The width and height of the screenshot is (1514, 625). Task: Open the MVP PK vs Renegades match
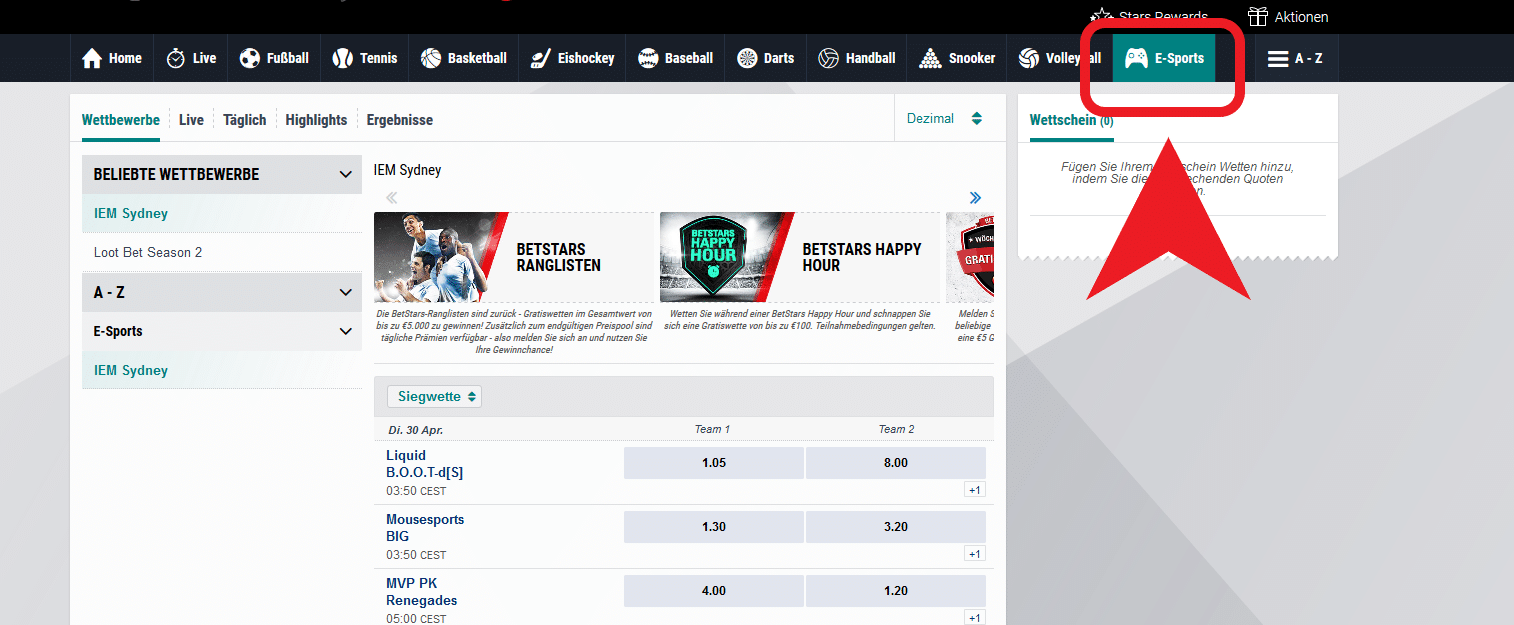click(422, 592)
